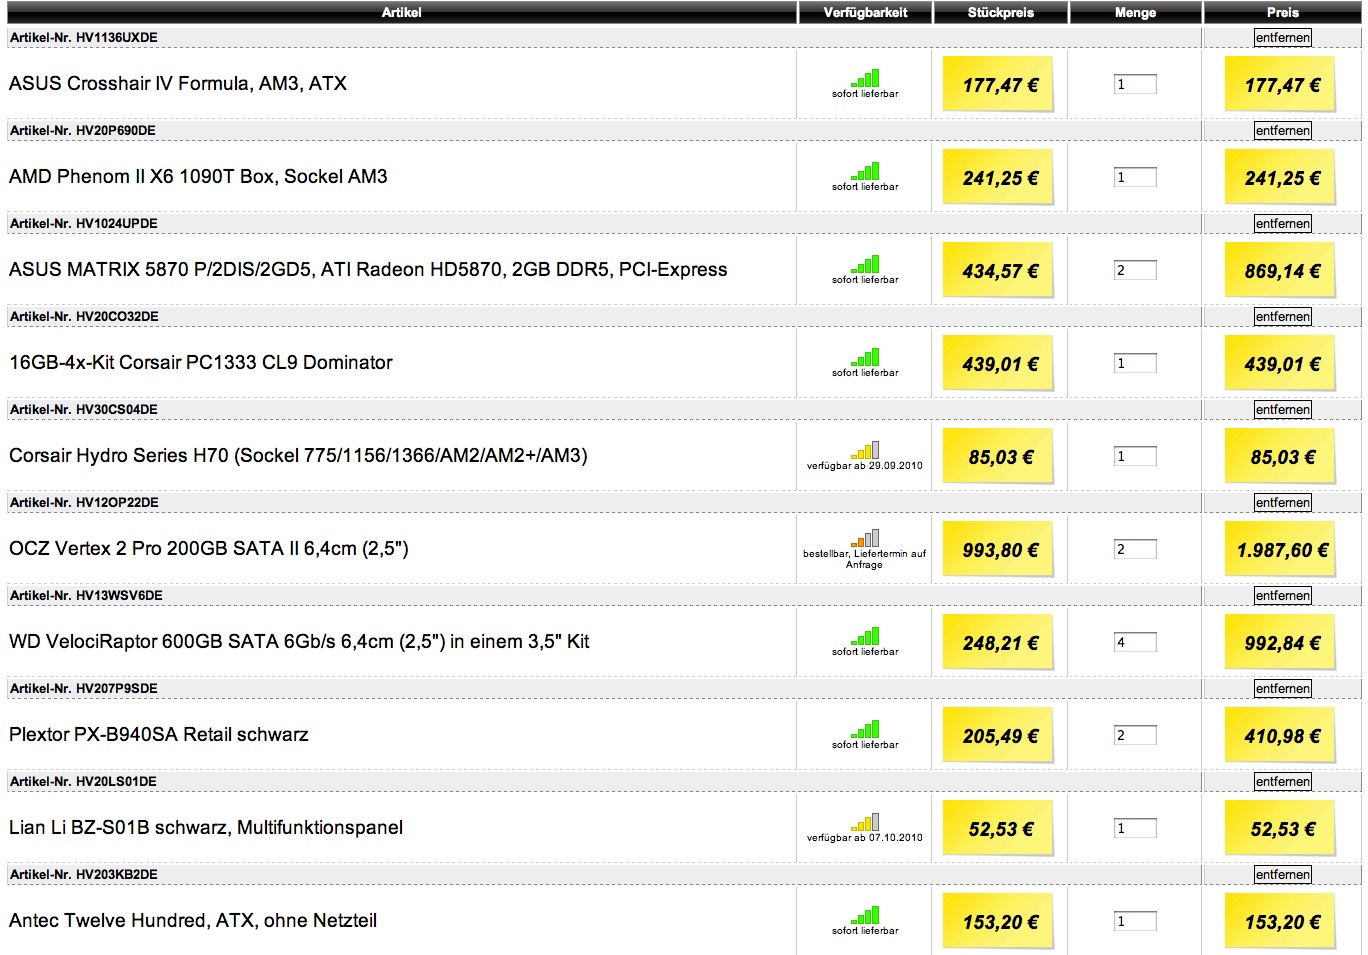This screenshot has width=1368, height=955.
Task: Focus quantity field for 16GB Corsair Dominator kit
Action: tap(1135, 364)
